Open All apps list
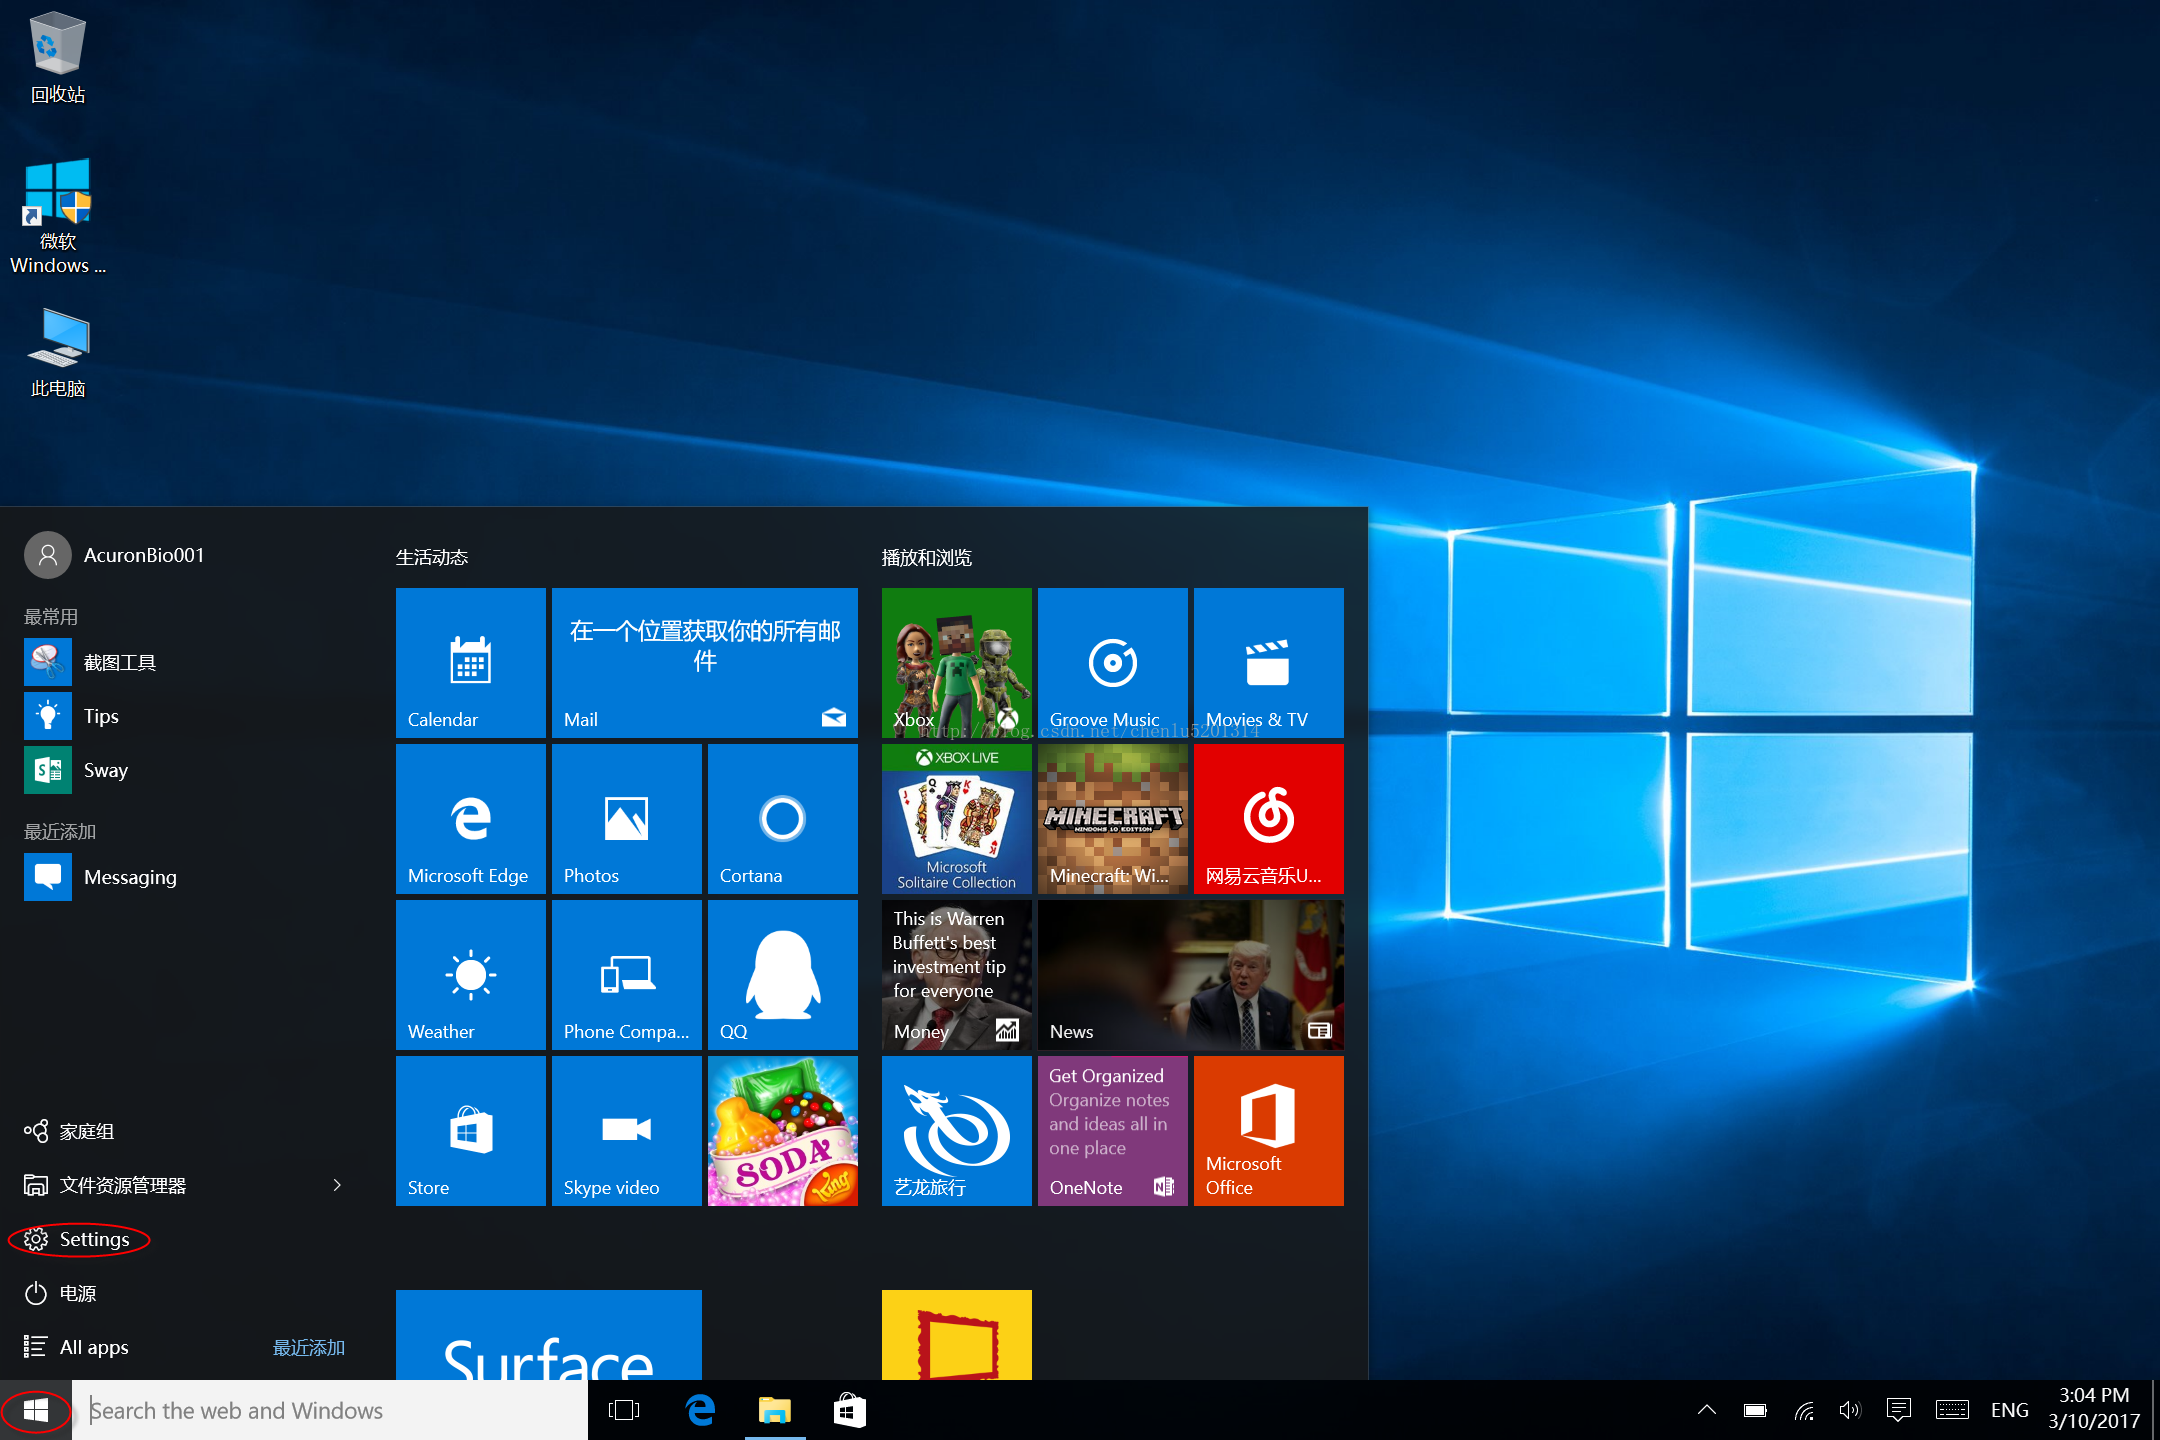The height and width of the screenshot is (1440, 2160). point(77,1347)
